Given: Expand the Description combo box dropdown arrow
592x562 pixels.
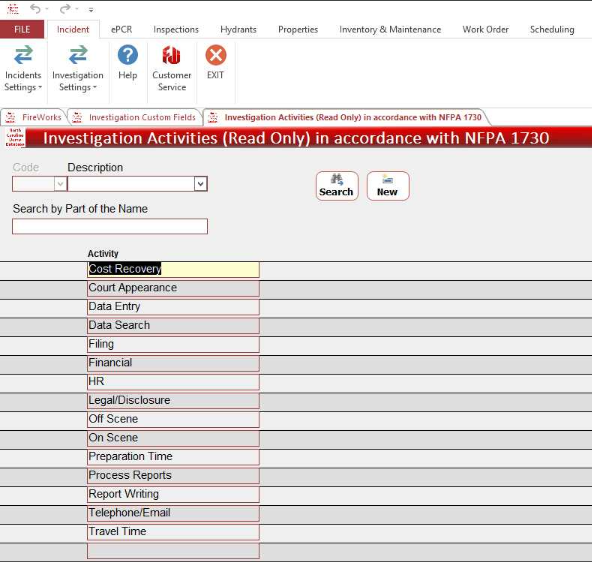Looking at the screenshot, I should 200,184.
